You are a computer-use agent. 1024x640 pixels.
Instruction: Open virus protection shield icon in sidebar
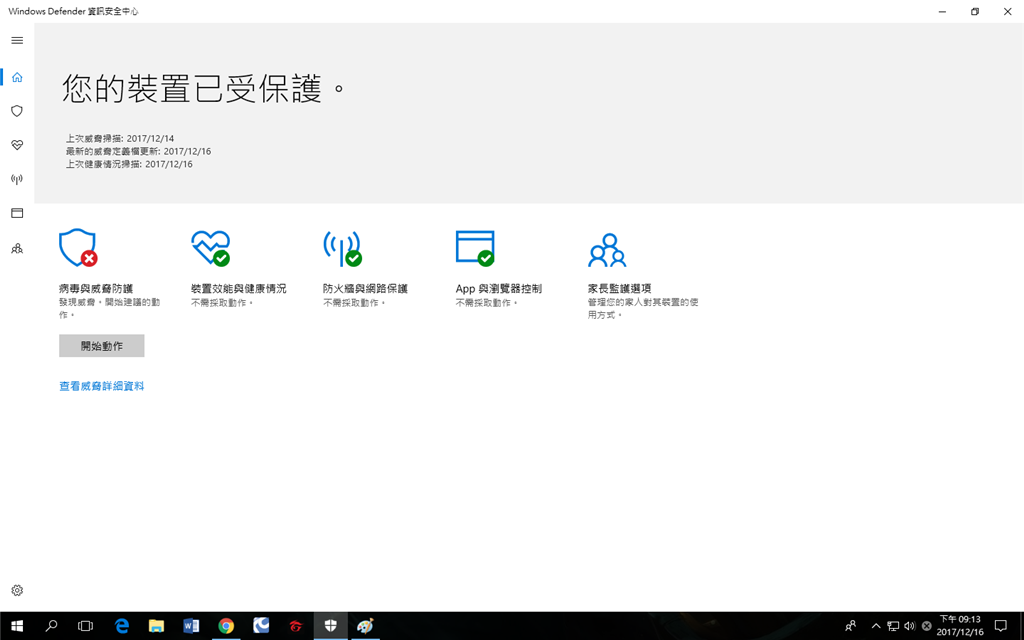point(17,111)
